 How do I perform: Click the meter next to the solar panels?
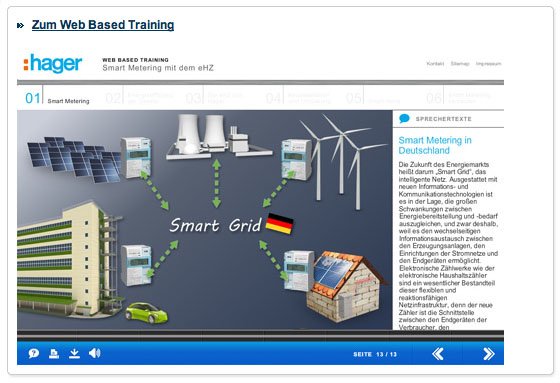pos(136,157)
